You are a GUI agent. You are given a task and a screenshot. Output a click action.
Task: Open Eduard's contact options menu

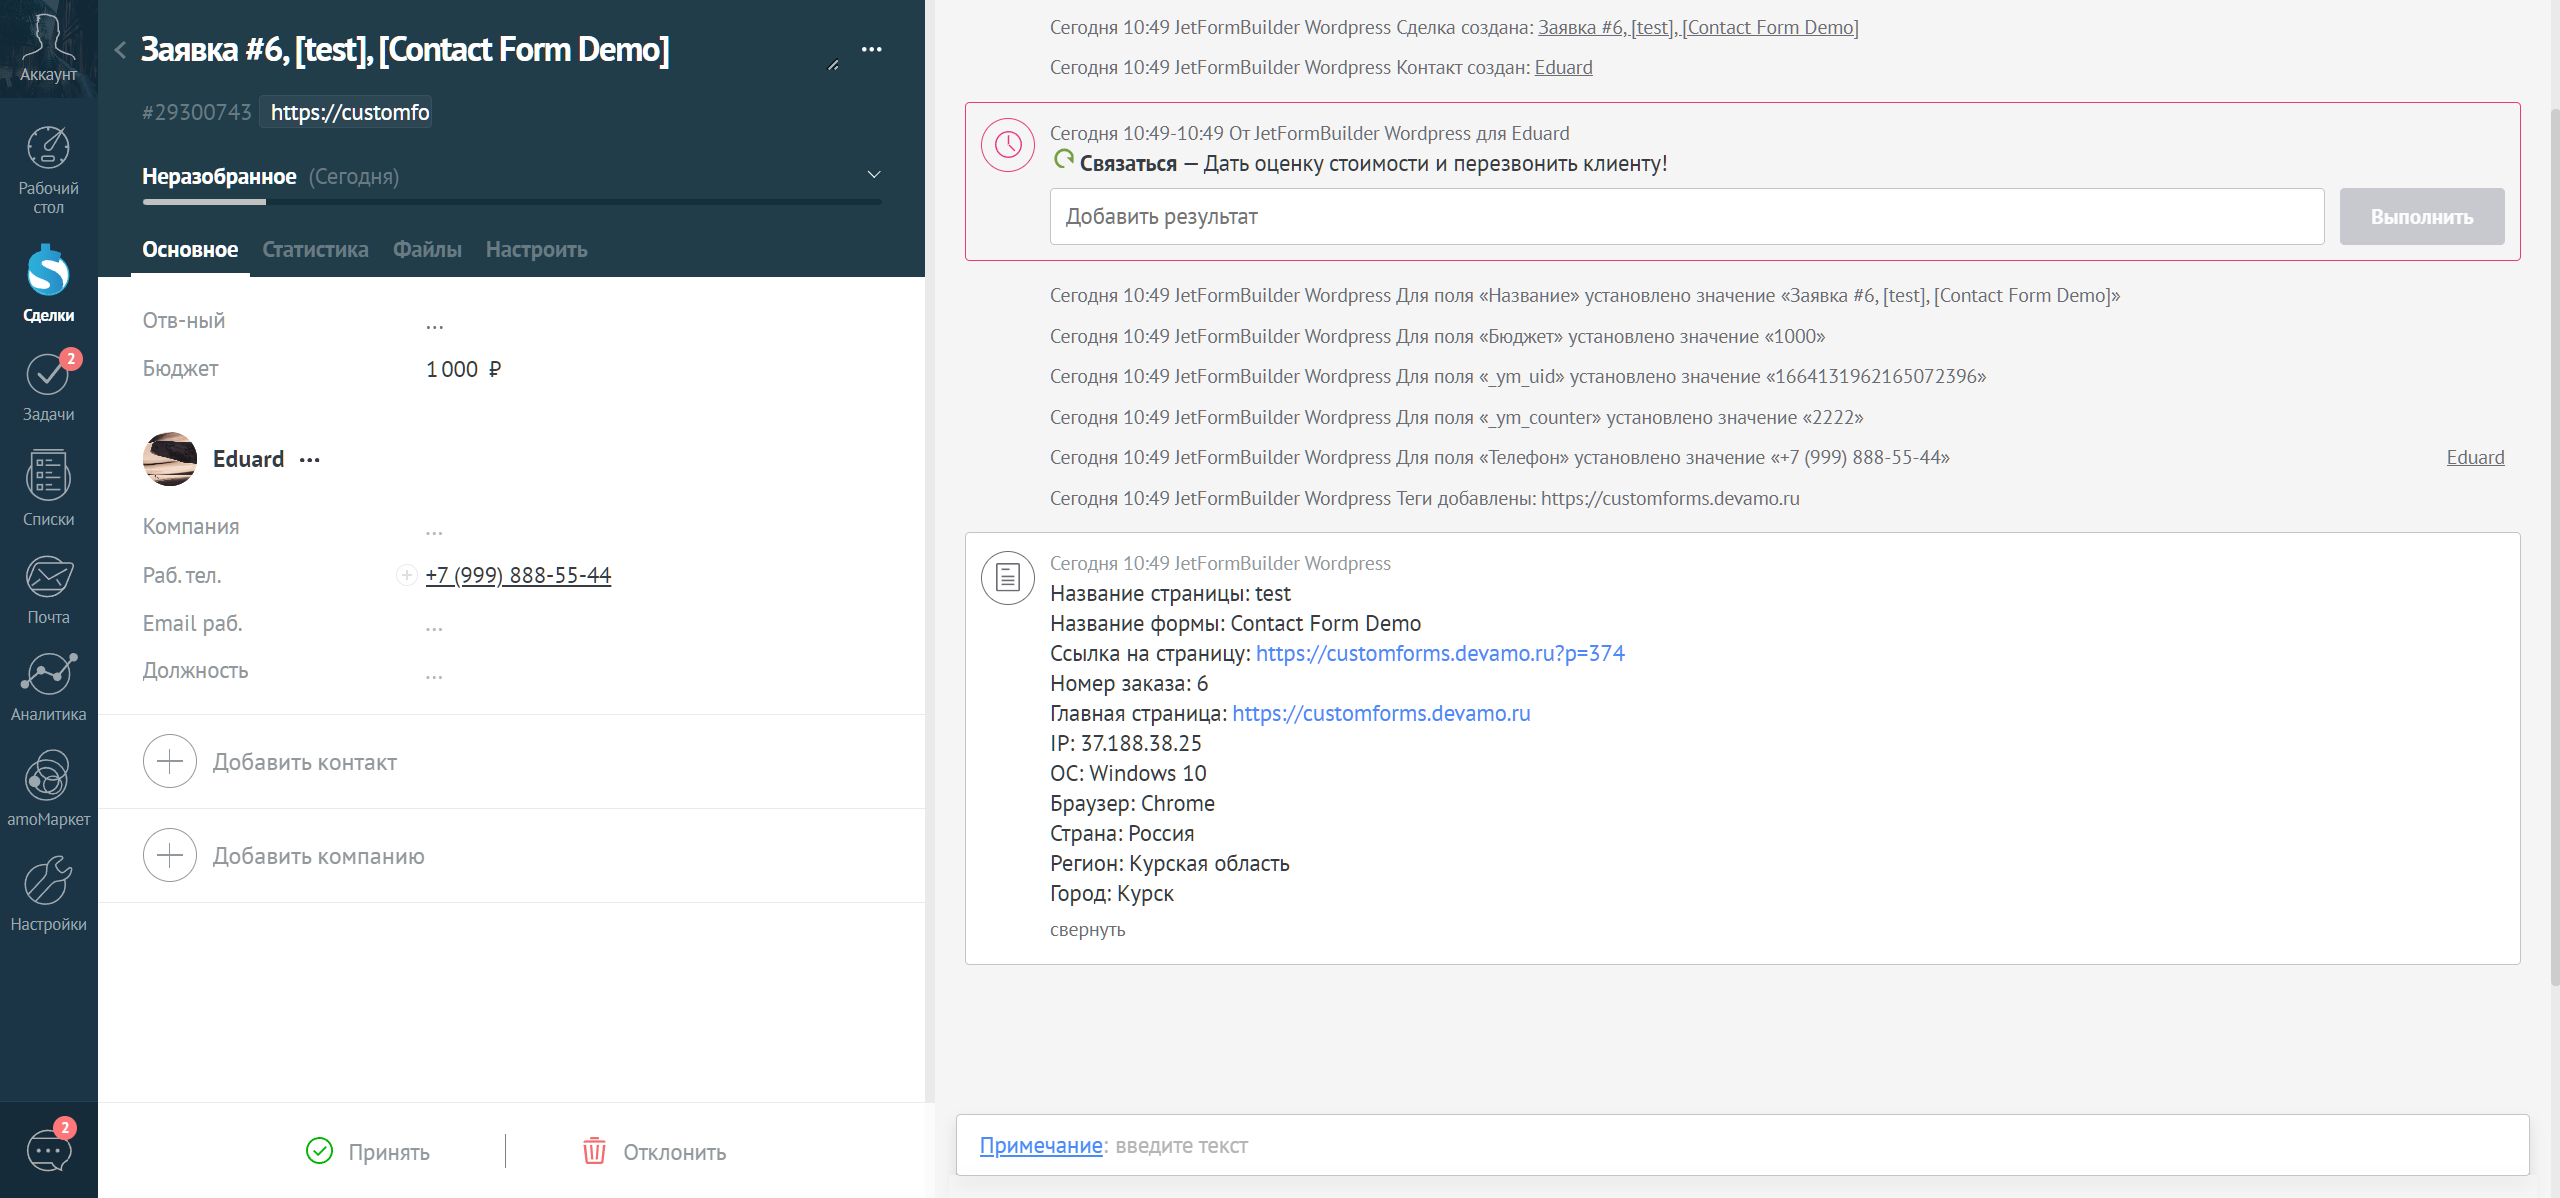pos(310,460)
